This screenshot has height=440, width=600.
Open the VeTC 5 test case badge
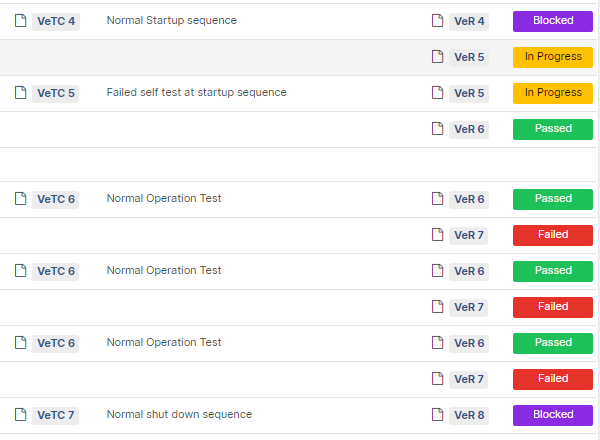tap(56, 93)
